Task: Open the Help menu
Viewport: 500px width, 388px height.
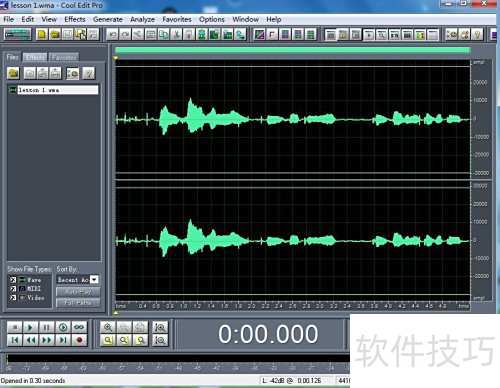Action: 274,19
